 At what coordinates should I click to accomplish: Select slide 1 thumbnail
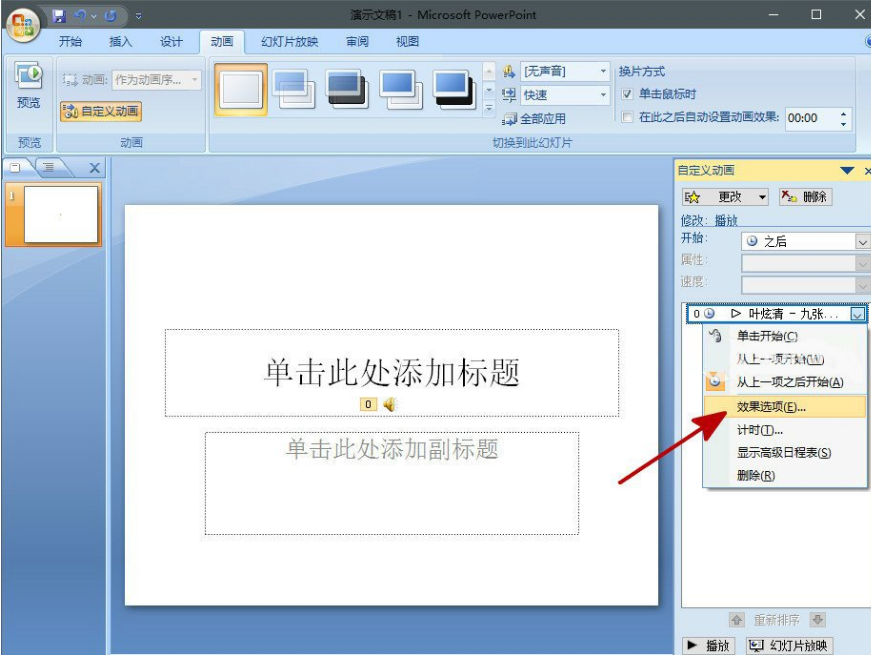coord(61,214)
